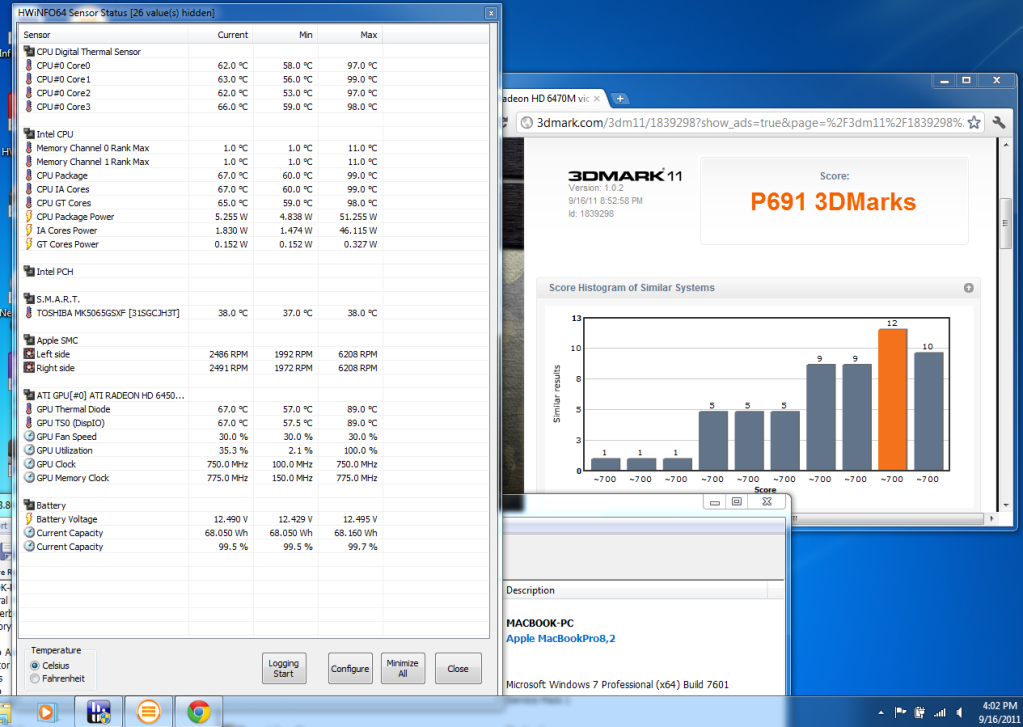Click the clock icon of GPU Fan Speed

(x=29, y=436)
